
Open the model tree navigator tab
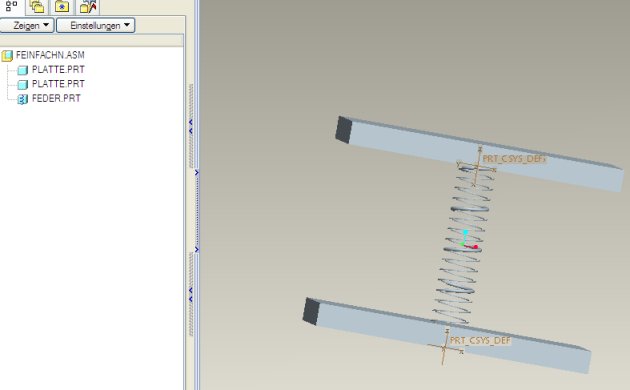[x=11, y=6]
